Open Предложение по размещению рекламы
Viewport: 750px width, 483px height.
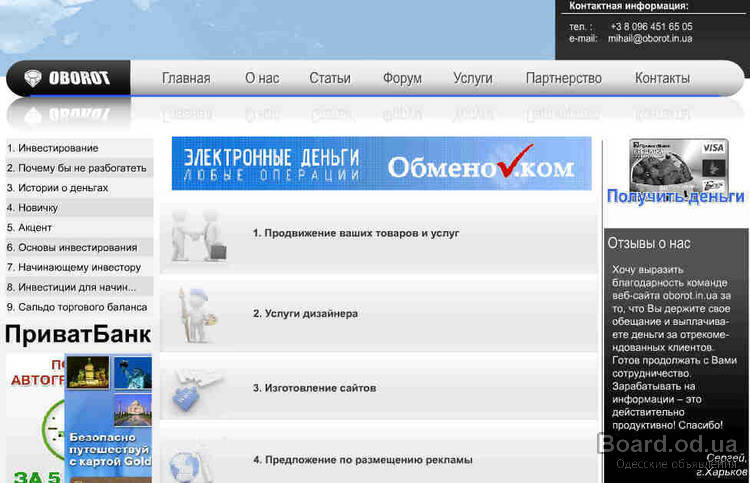tap(363, 460)
